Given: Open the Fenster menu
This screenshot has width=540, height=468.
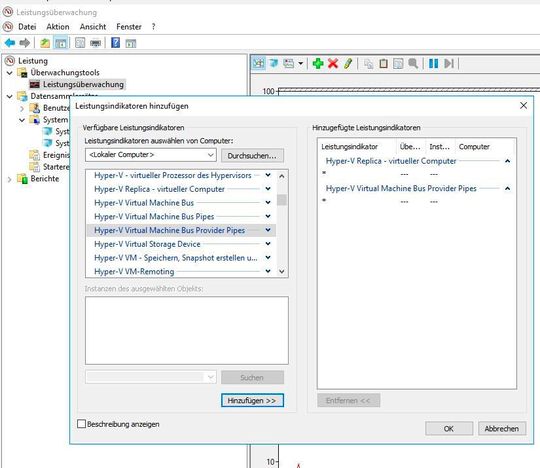Looking at the screenshot, I should tap(129, 27).
